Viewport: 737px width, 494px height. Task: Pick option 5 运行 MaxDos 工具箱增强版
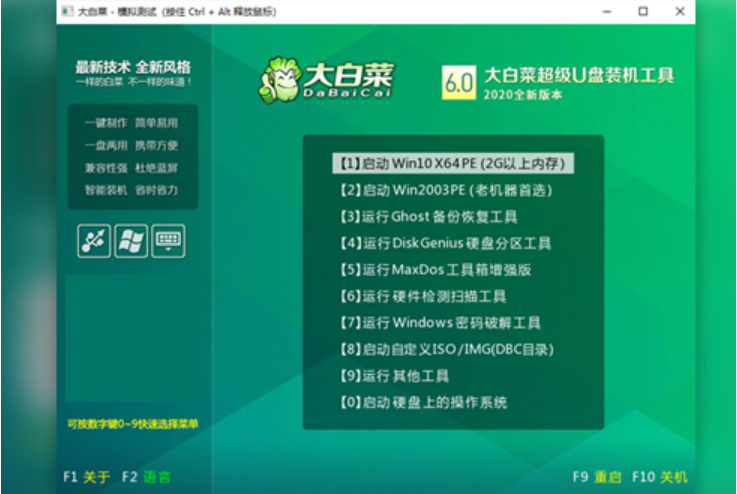(436, 270)
